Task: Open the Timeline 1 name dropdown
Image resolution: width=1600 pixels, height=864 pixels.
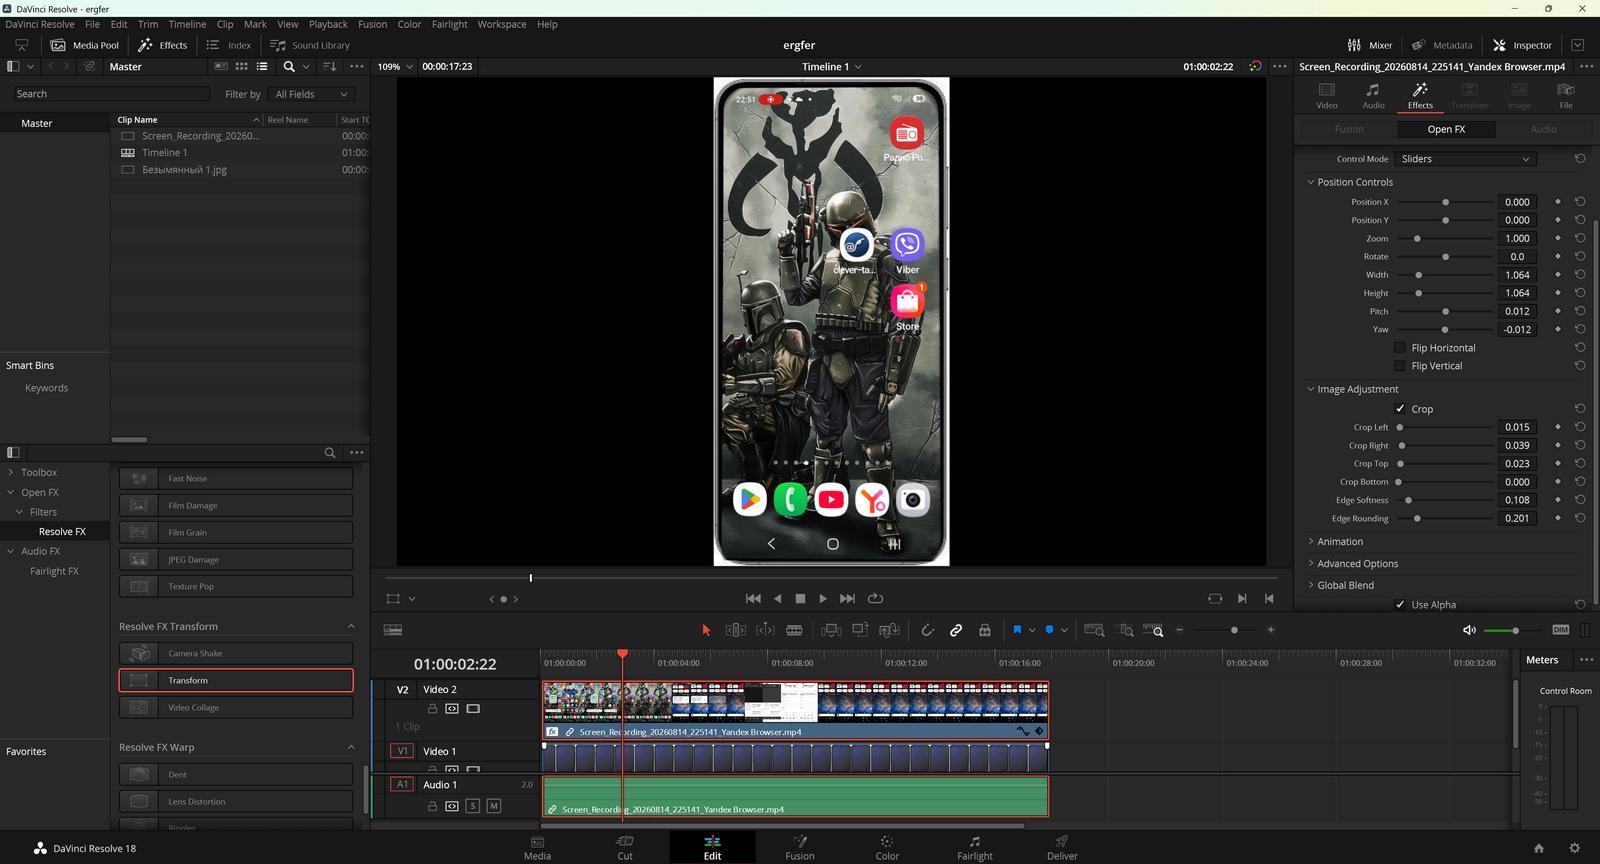Action: point(831,67)
